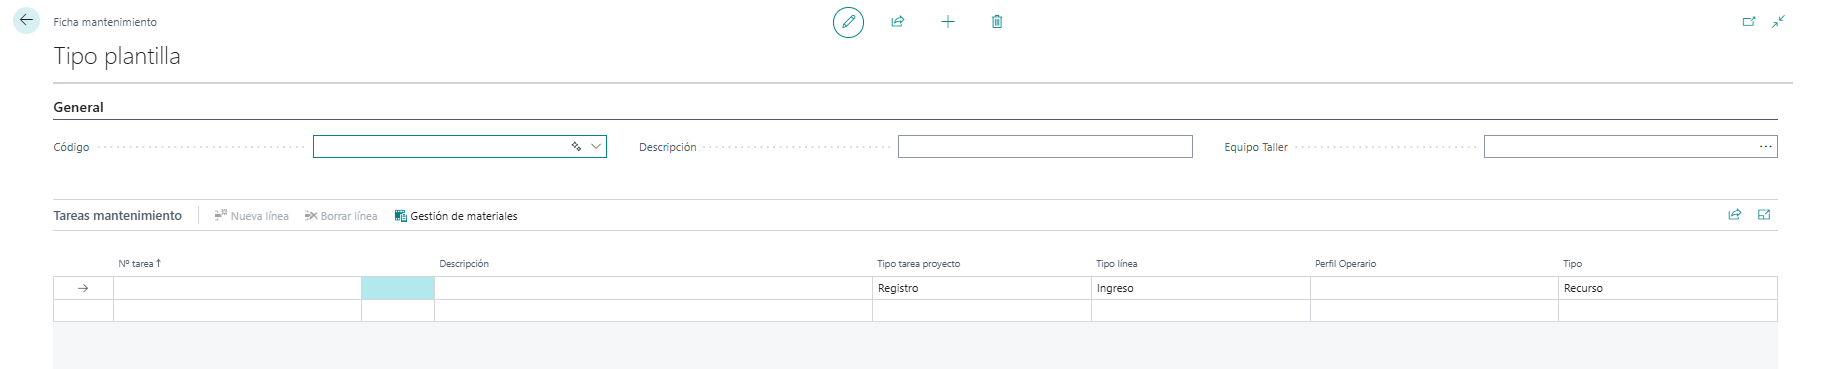This screenshot has height=369, width=1835.
Task: Open the share icon in the header
Action: [898, 21]
